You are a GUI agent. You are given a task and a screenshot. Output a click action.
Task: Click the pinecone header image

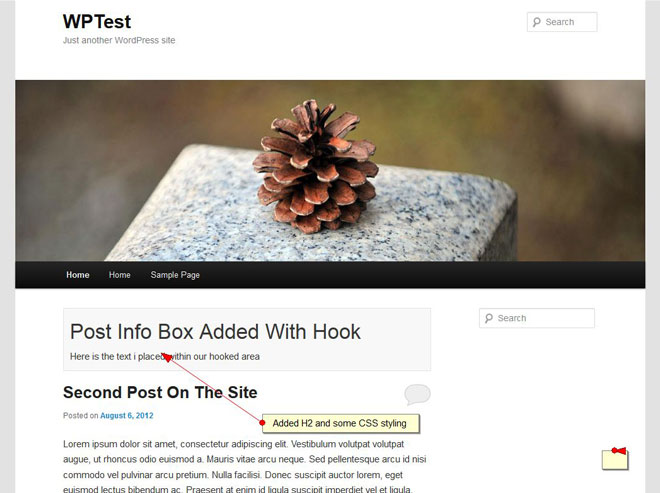point(330,171)
